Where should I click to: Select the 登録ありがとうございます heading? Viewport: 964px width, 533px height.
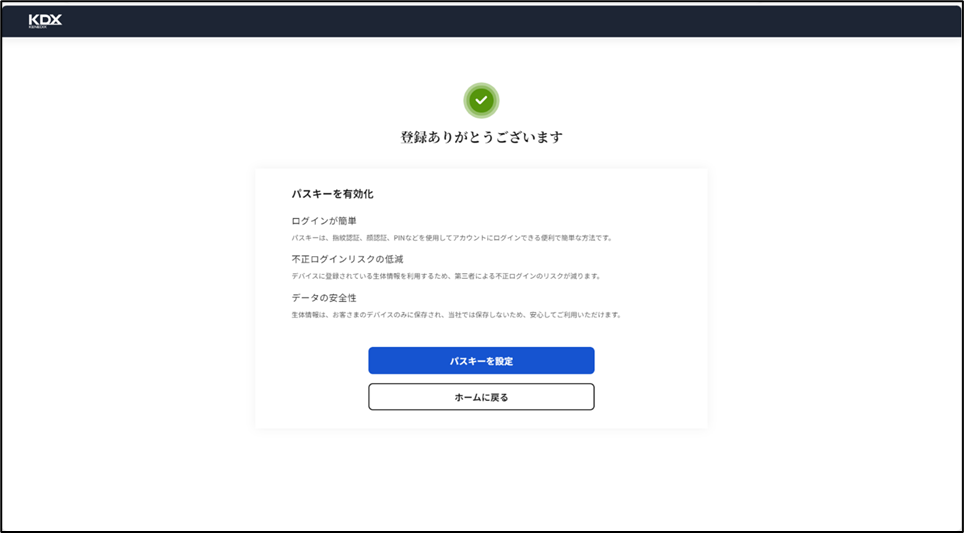coord(481,137)
